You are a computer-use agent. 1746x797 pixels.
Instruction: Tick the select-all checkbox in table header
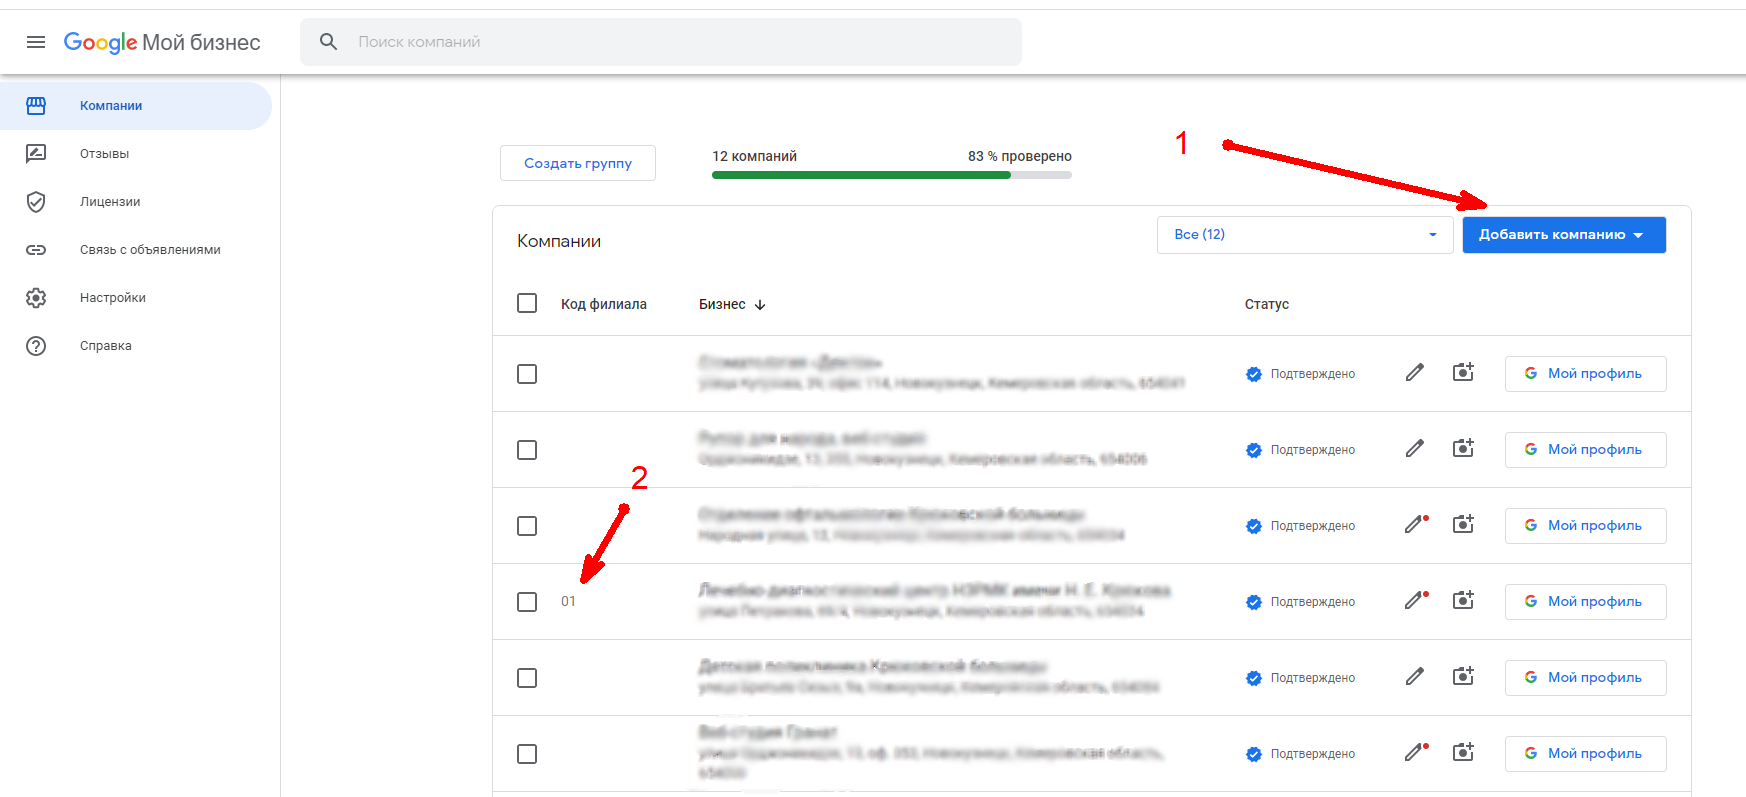click(527, 303)
